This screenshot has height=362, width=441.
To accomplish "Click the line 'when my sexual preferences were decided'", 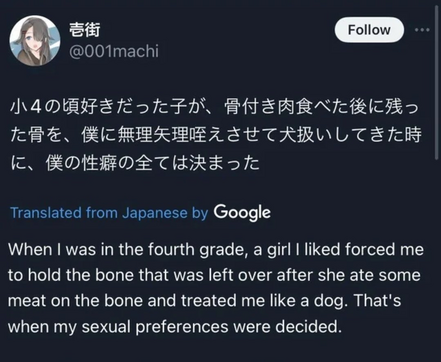I will pyautogui.click(x=175, y=327).
